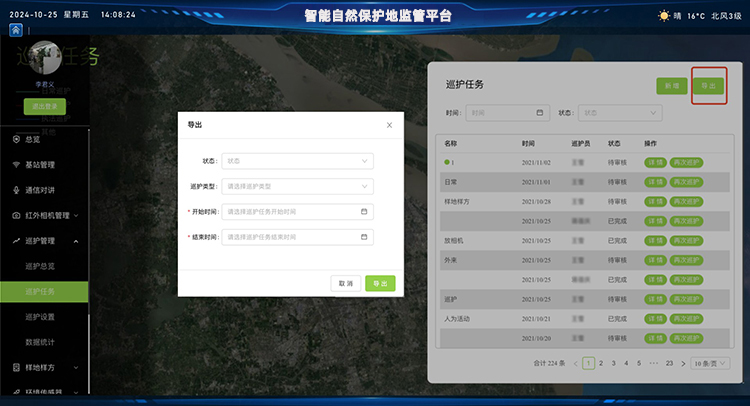The height and width of the screenshot is (406, 750).
Task: Go to page 5 in pagination
Action: click(639, 363)
